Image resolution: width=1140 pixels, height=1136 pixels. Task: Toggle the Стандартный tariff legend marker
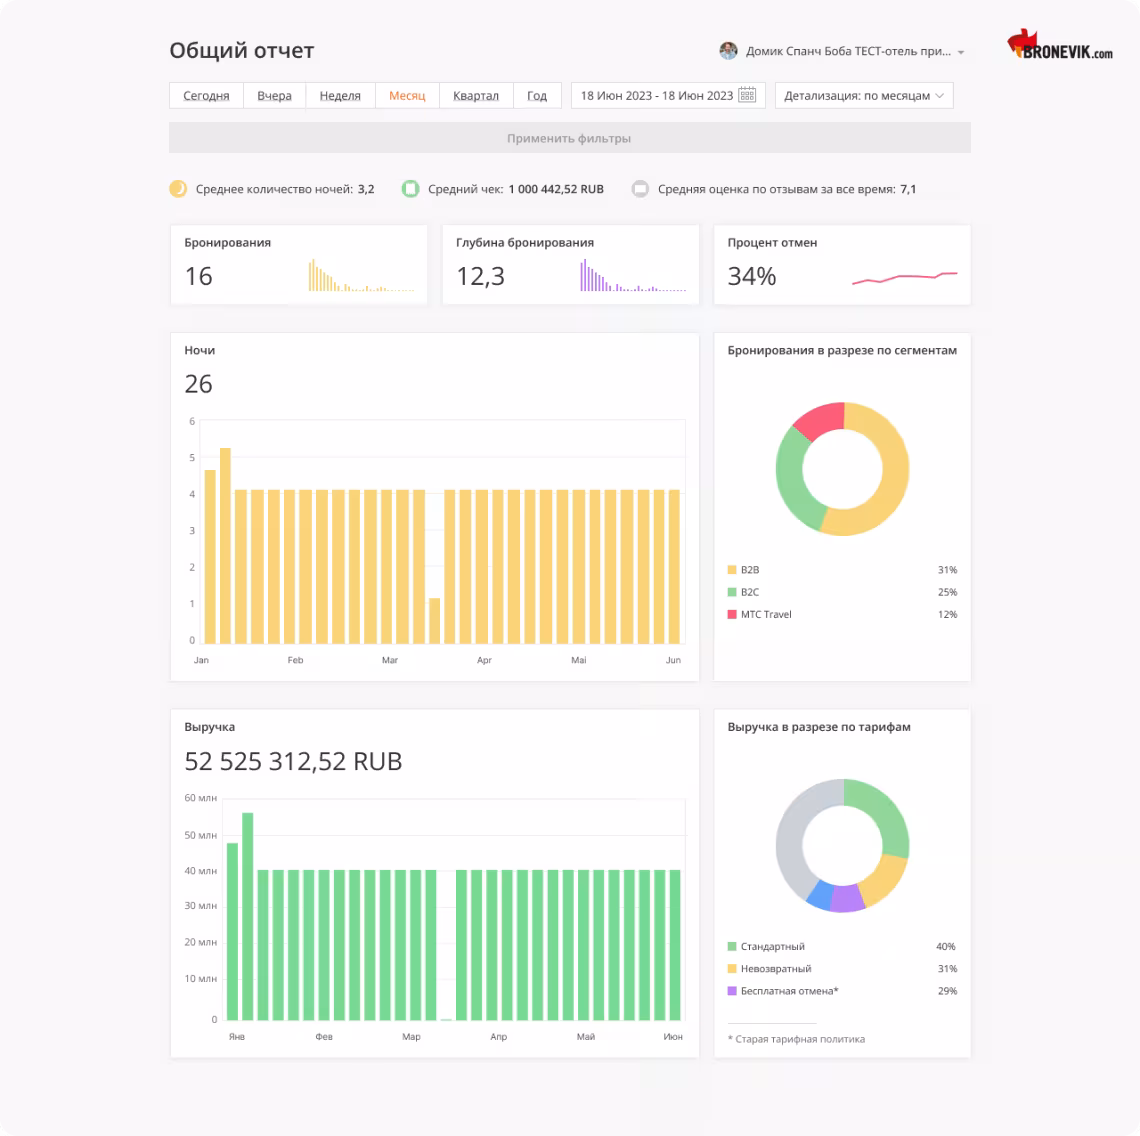(732, 946)
